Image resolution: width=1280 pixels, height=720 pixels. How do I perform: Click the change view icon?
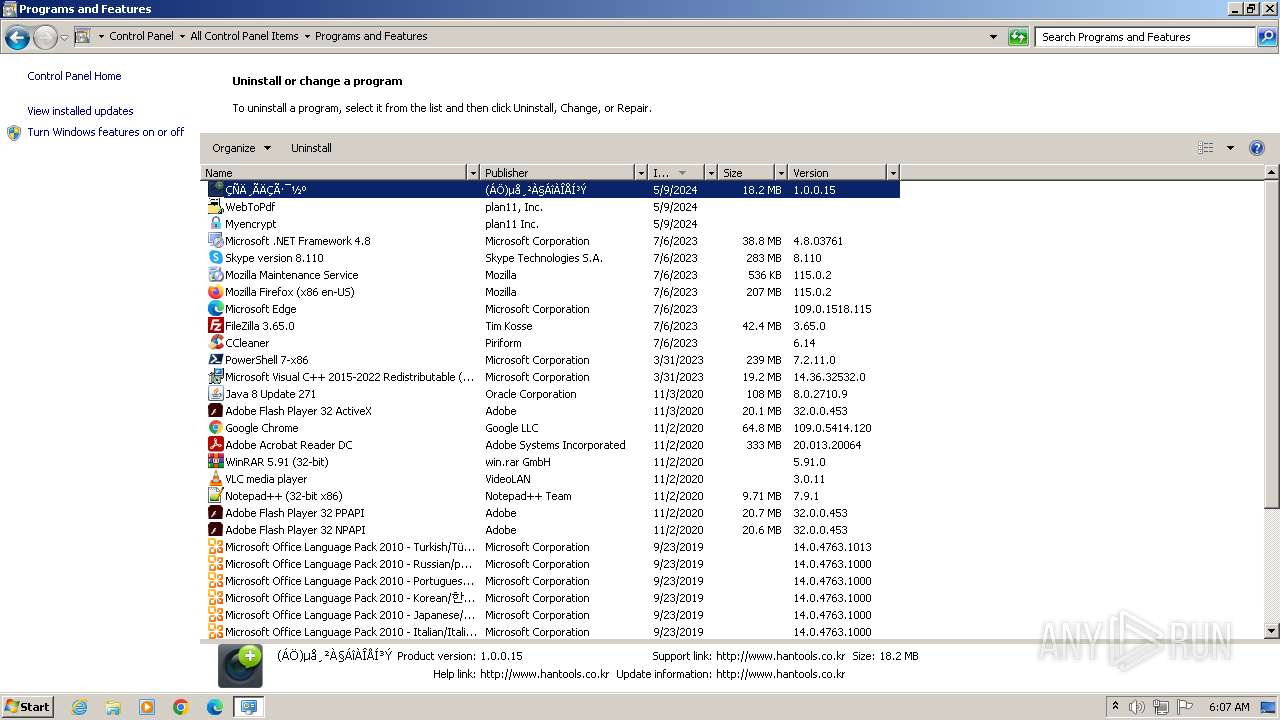click(x=1206, y=148)
